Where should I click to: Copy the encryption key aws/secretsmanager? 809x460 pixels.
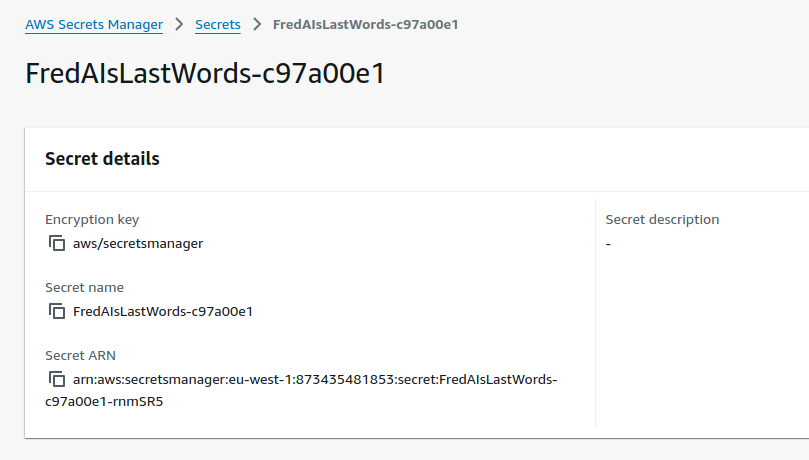(x=57, y=243)
